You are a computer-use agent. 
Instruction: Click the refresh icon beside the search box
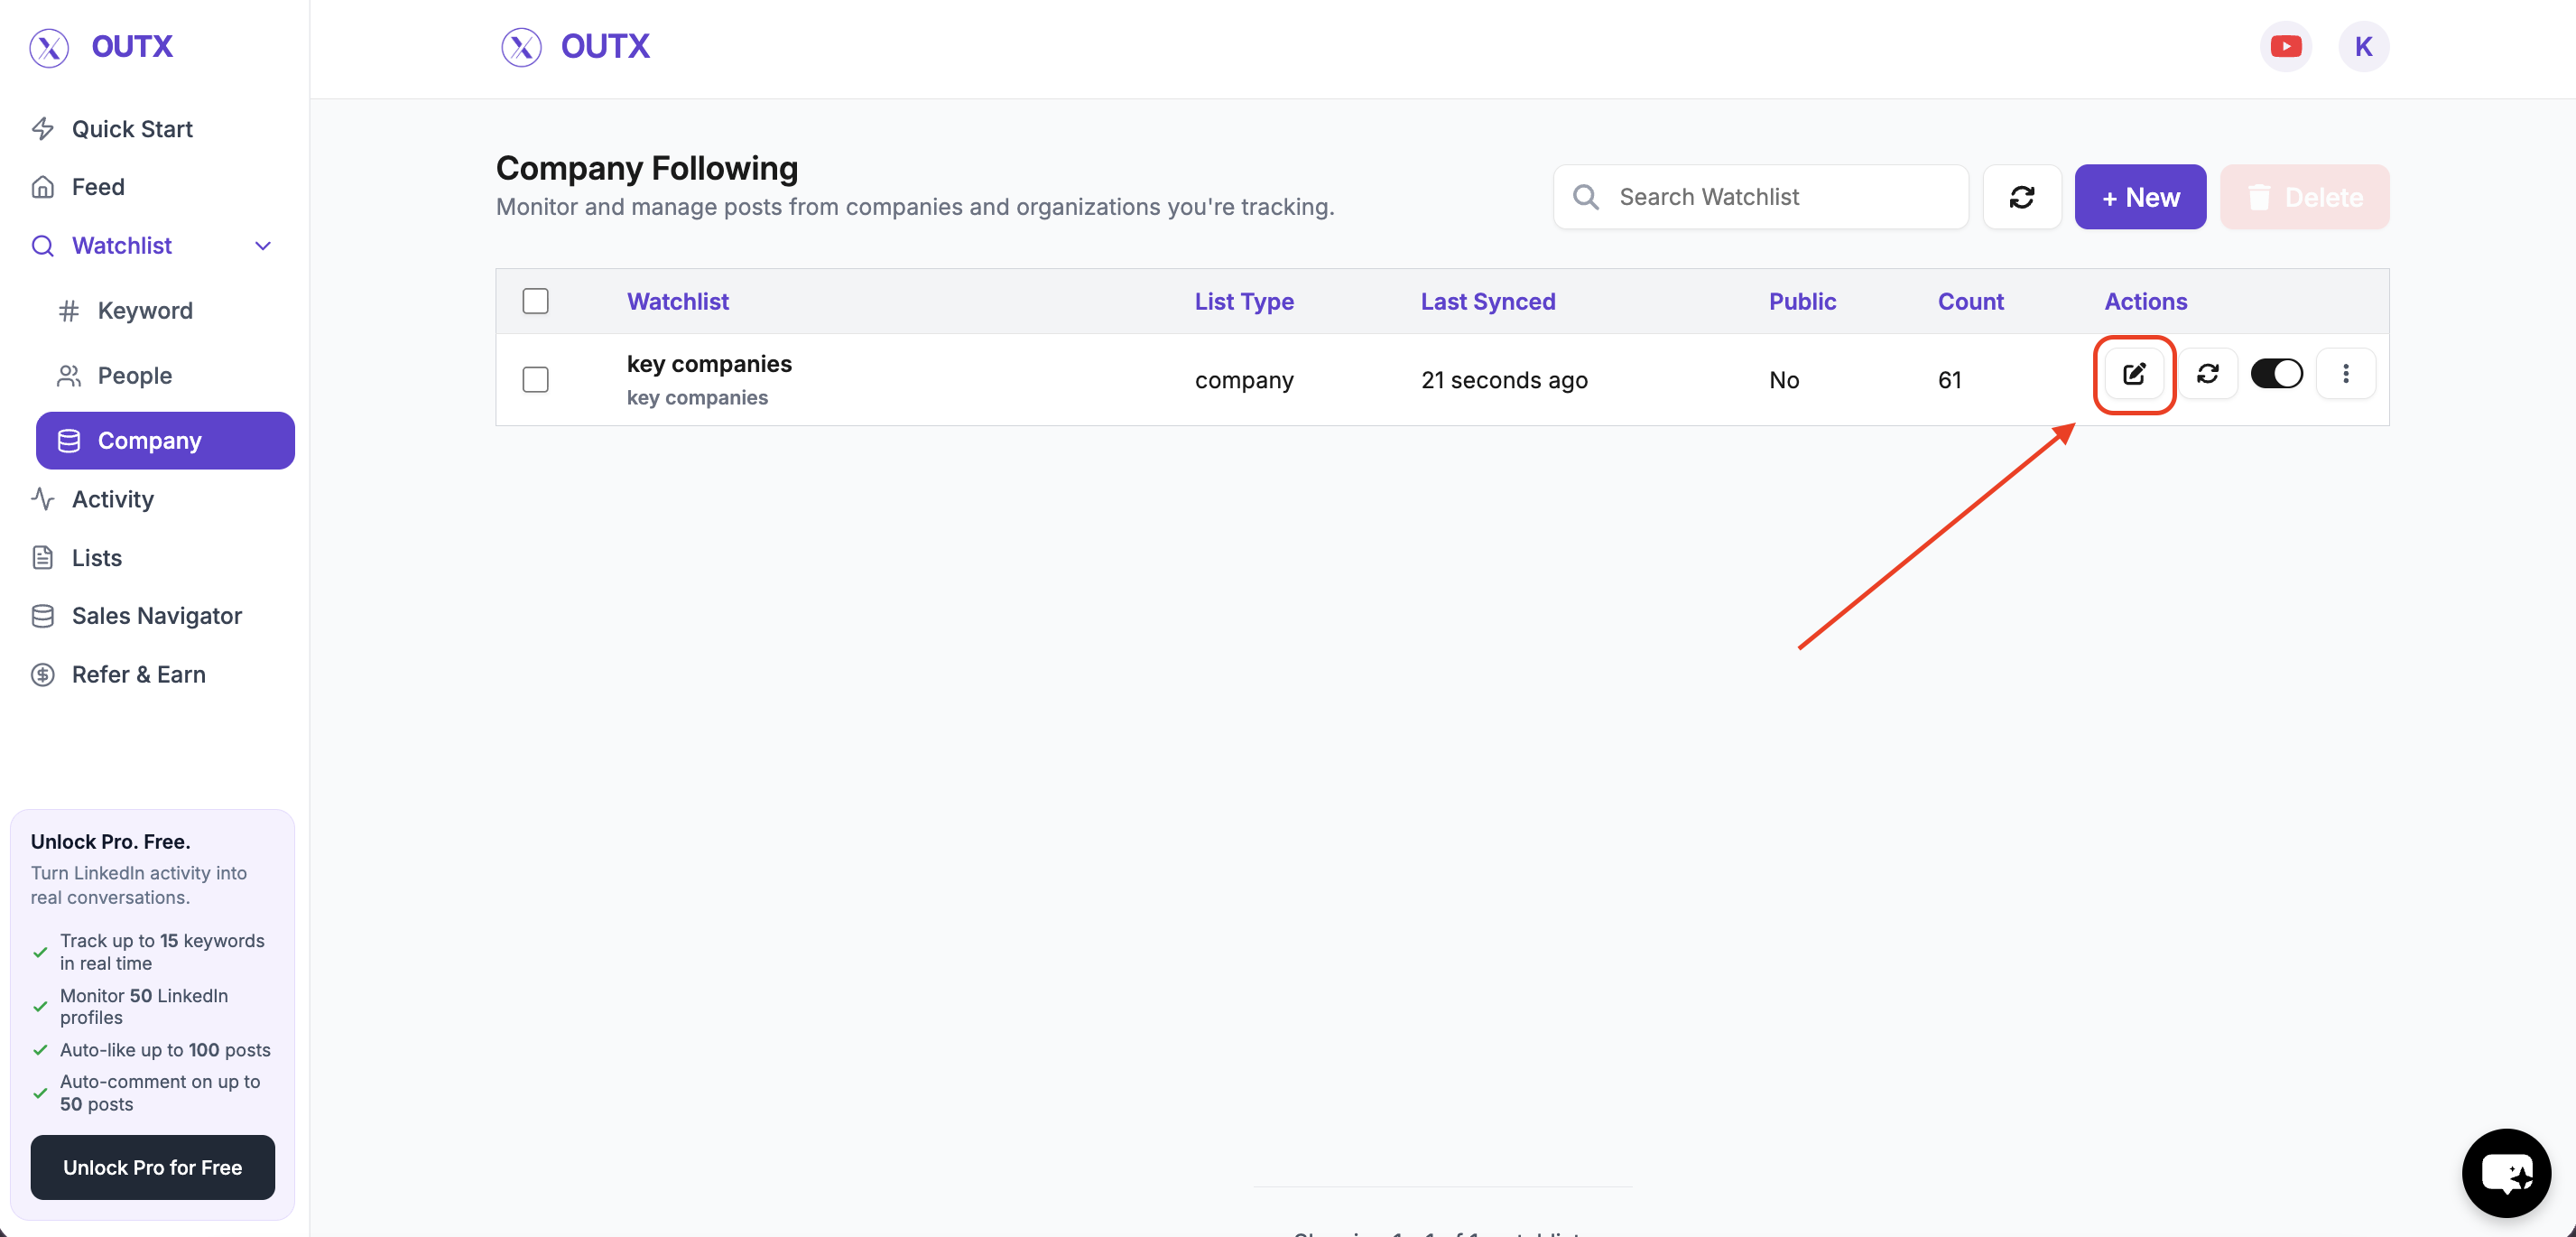(2021, 197)
